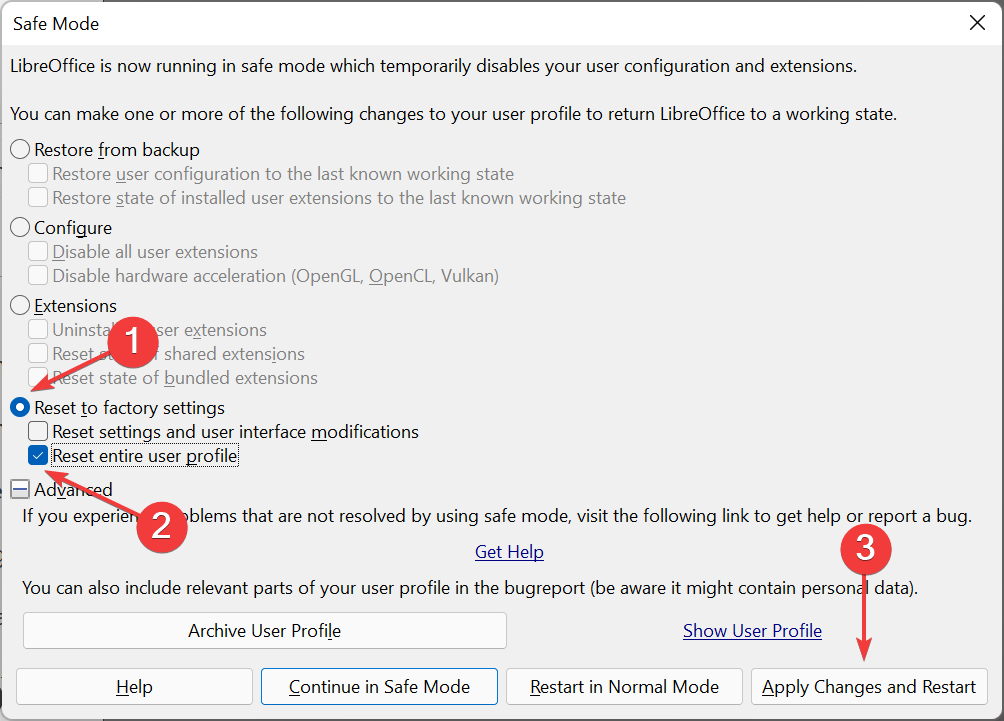Screen dimensions: 1004x721
Task: Close the Safe Mode dialog window
Action: click(x=977, y=24)
